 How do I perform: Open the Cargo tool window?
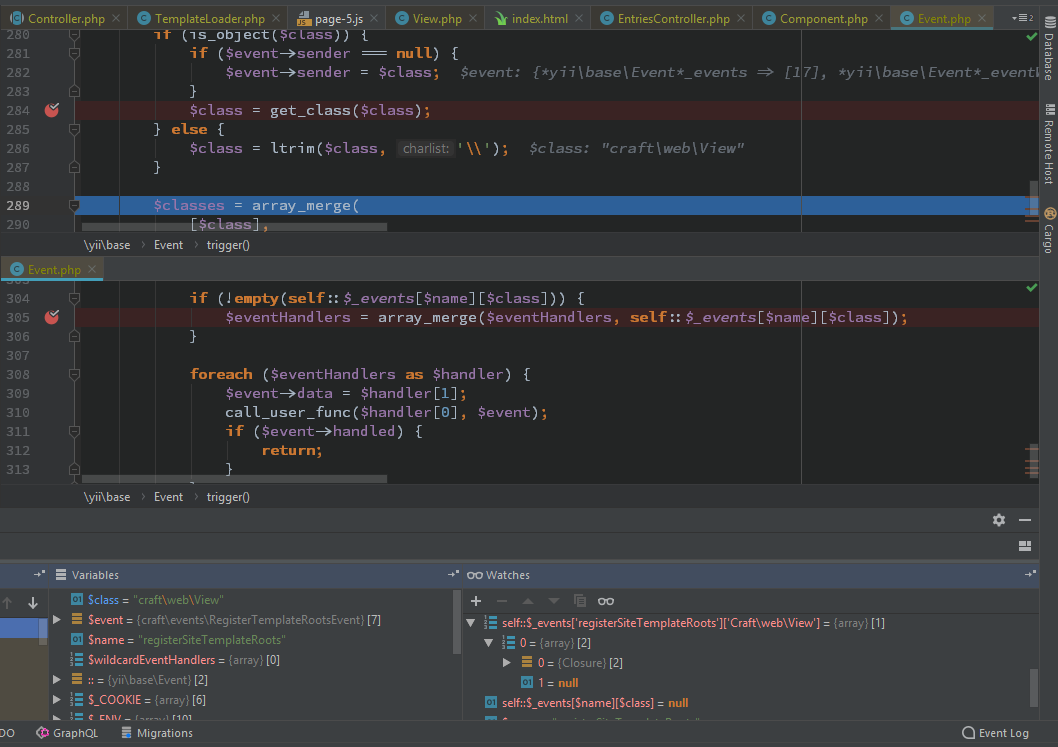point(1049,230)
